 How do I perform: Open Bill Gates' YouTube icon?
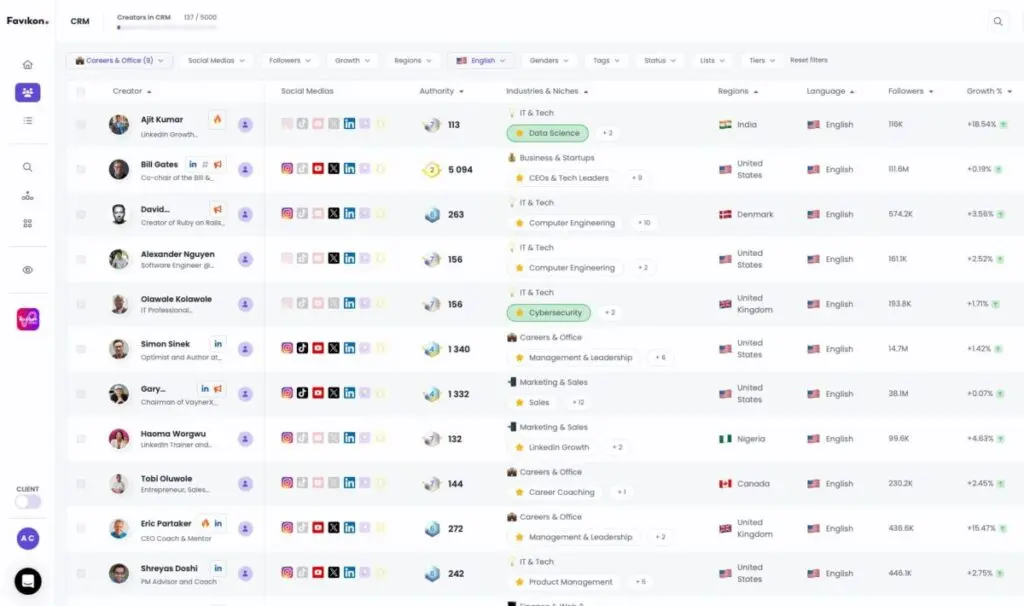point(318,169)
